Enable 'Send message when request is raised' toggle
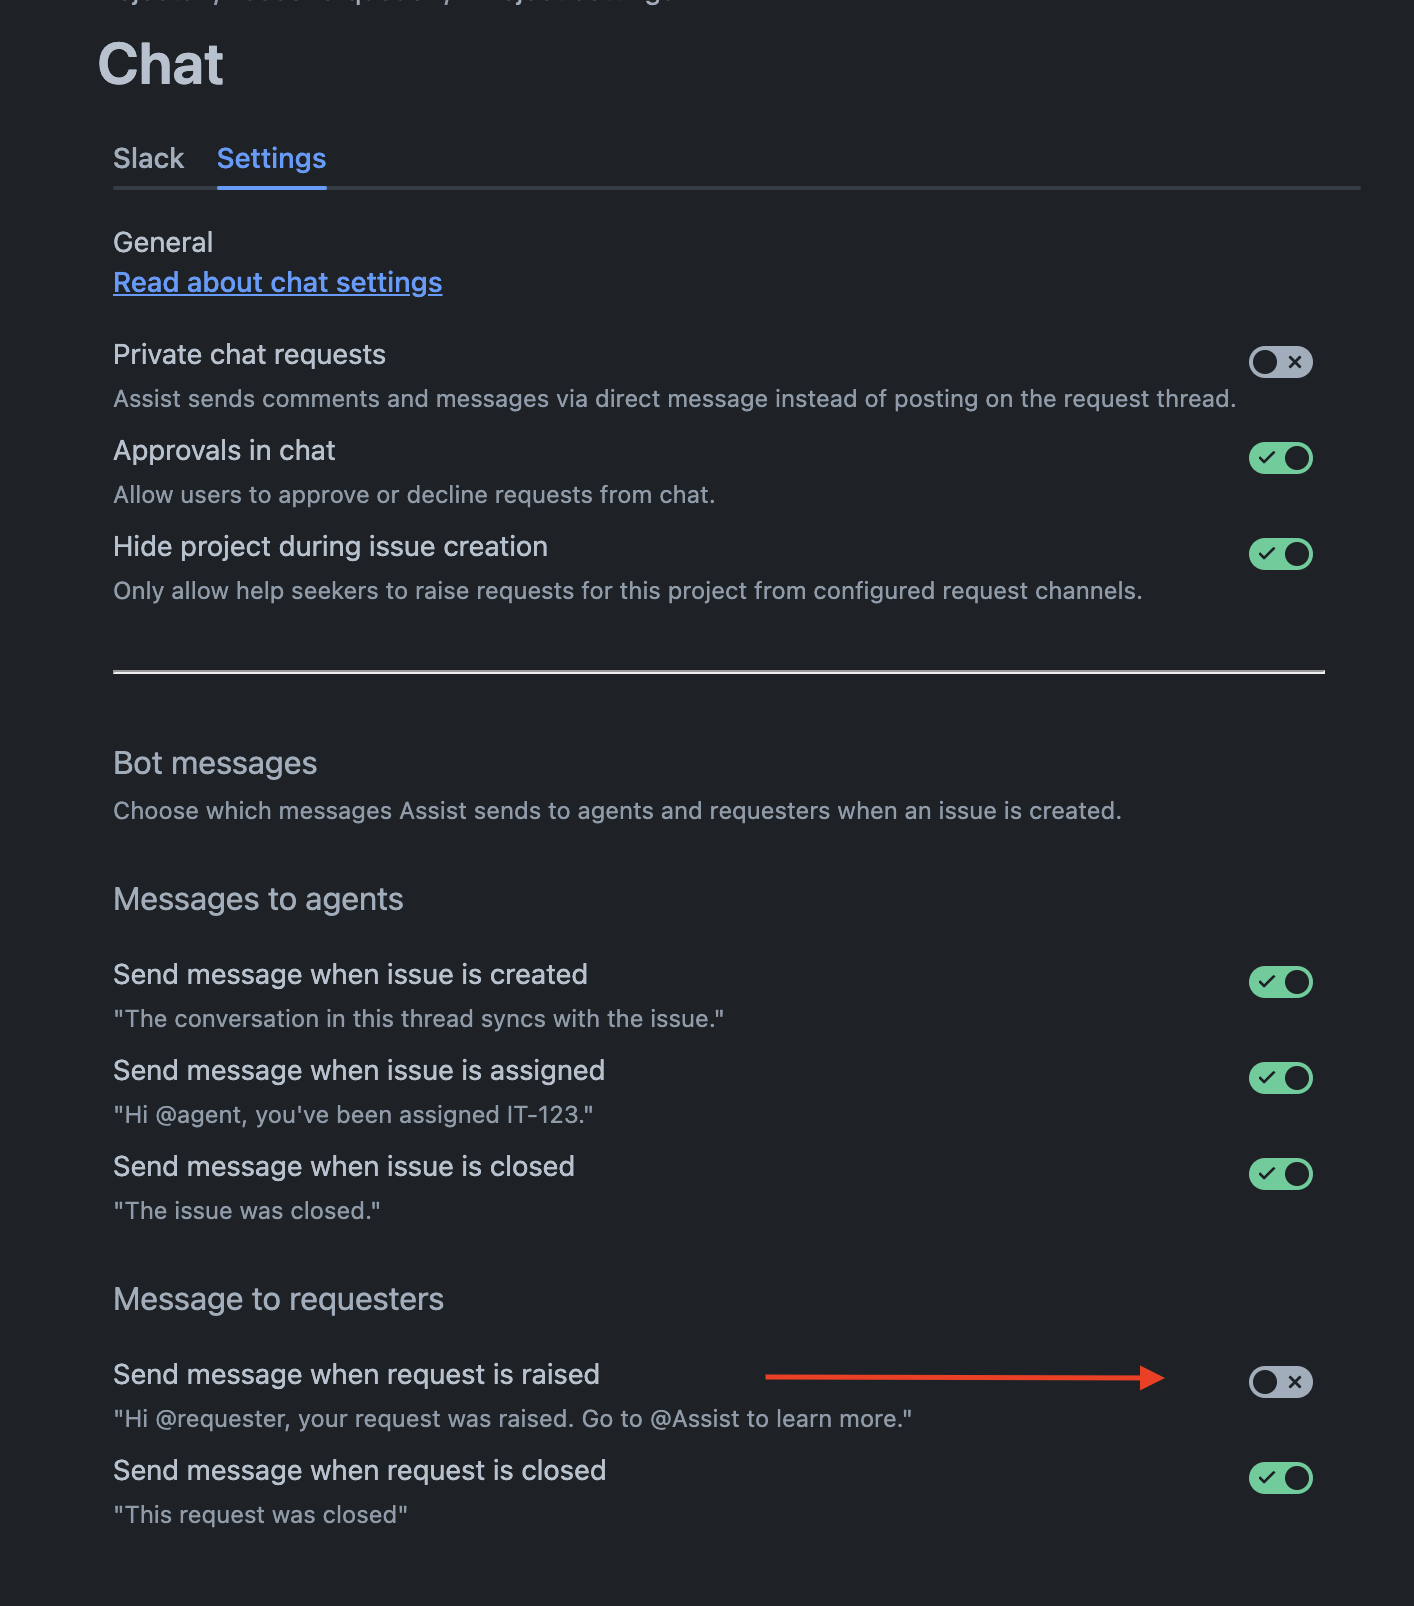Screen dimensions: 1414x1606 [1280, 1382]
